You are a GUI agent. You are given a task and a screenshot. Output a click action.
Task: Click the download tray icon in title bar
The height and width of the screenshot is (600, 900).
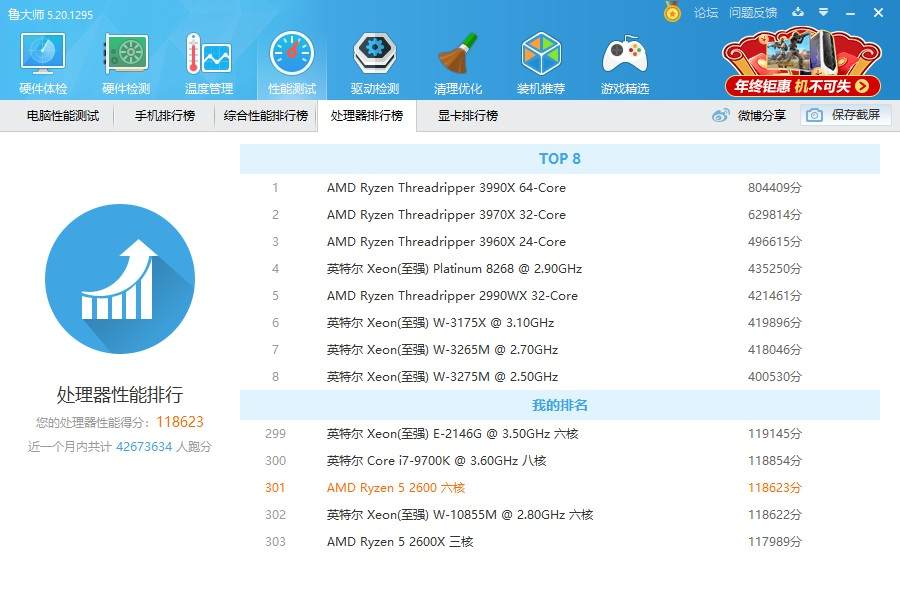[x=798, y=12]
